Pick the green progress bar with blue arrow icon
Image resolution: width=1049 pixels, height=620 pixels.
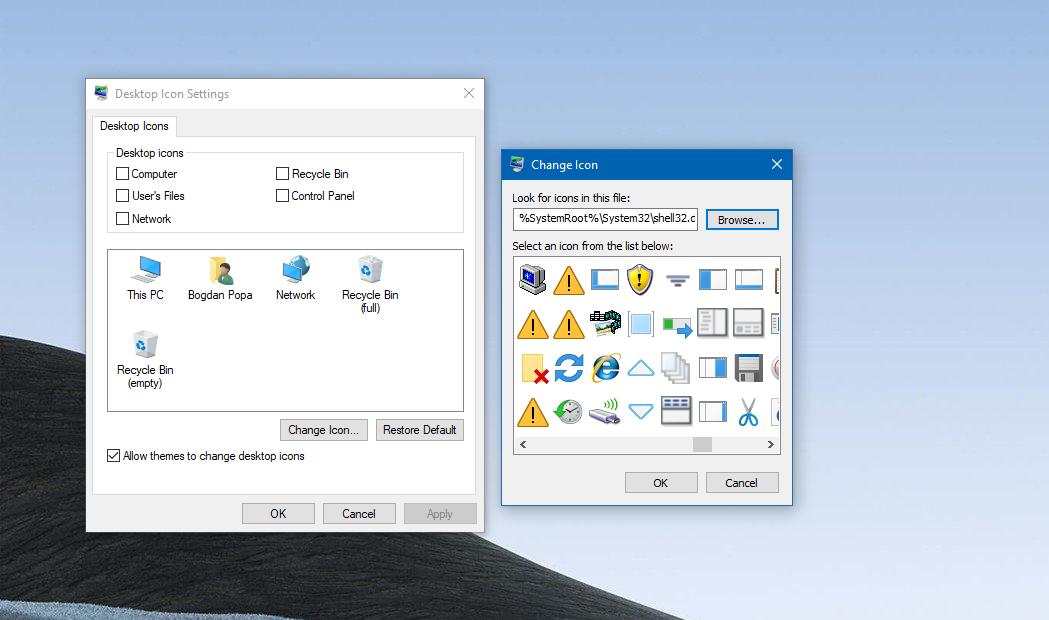(677, 326)
